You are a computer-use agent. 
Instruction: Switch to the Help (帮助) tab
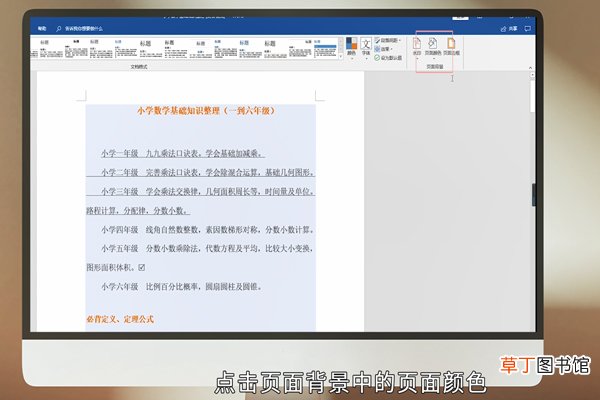click(42, 28)
